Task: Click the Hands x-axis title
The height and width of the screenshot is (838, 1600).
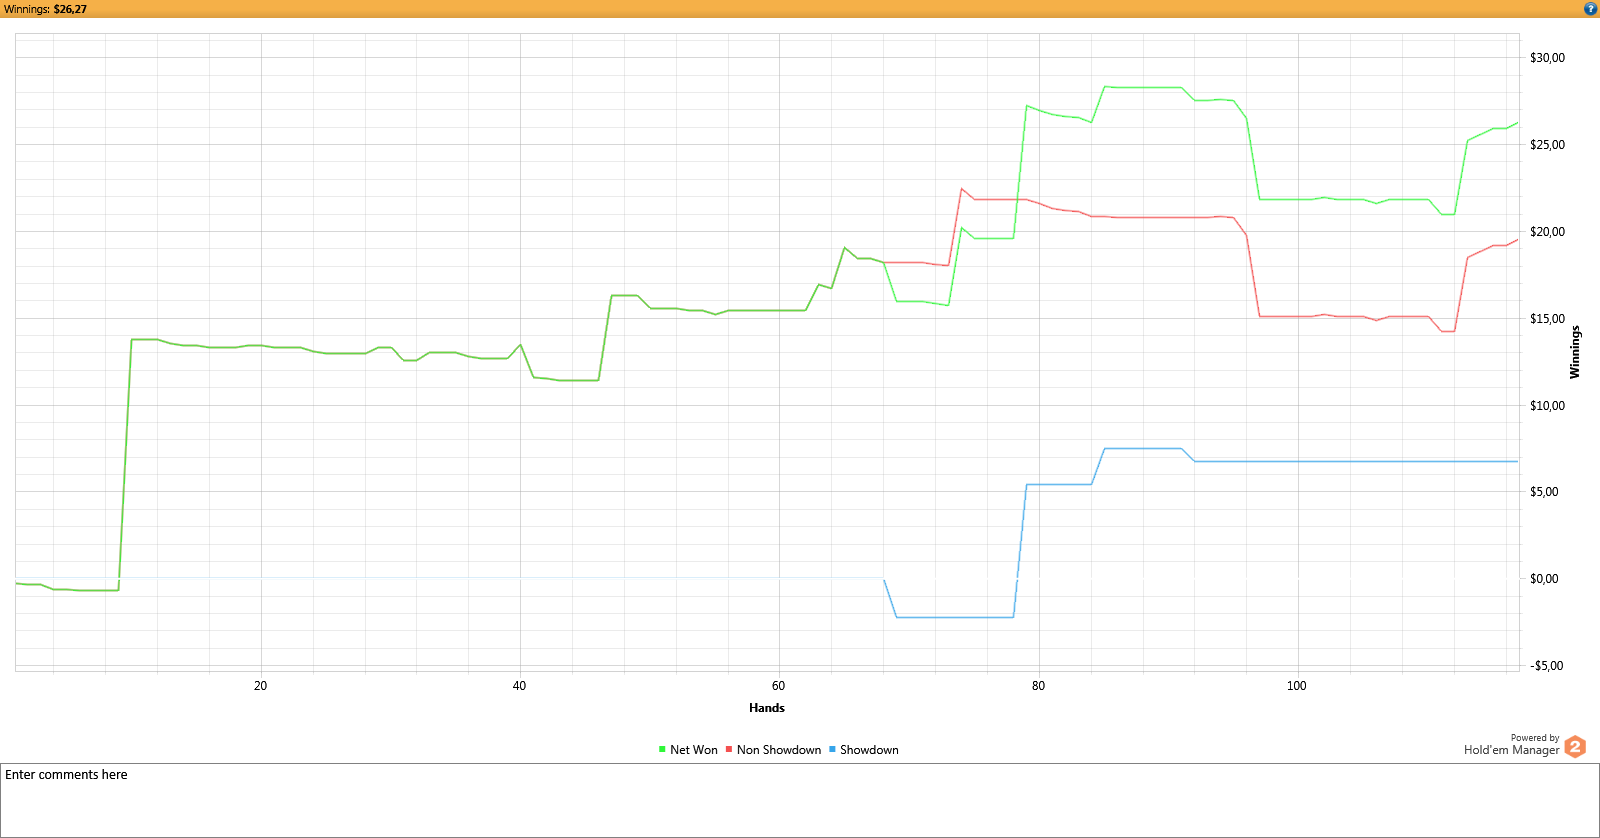Action: (767, 708)
